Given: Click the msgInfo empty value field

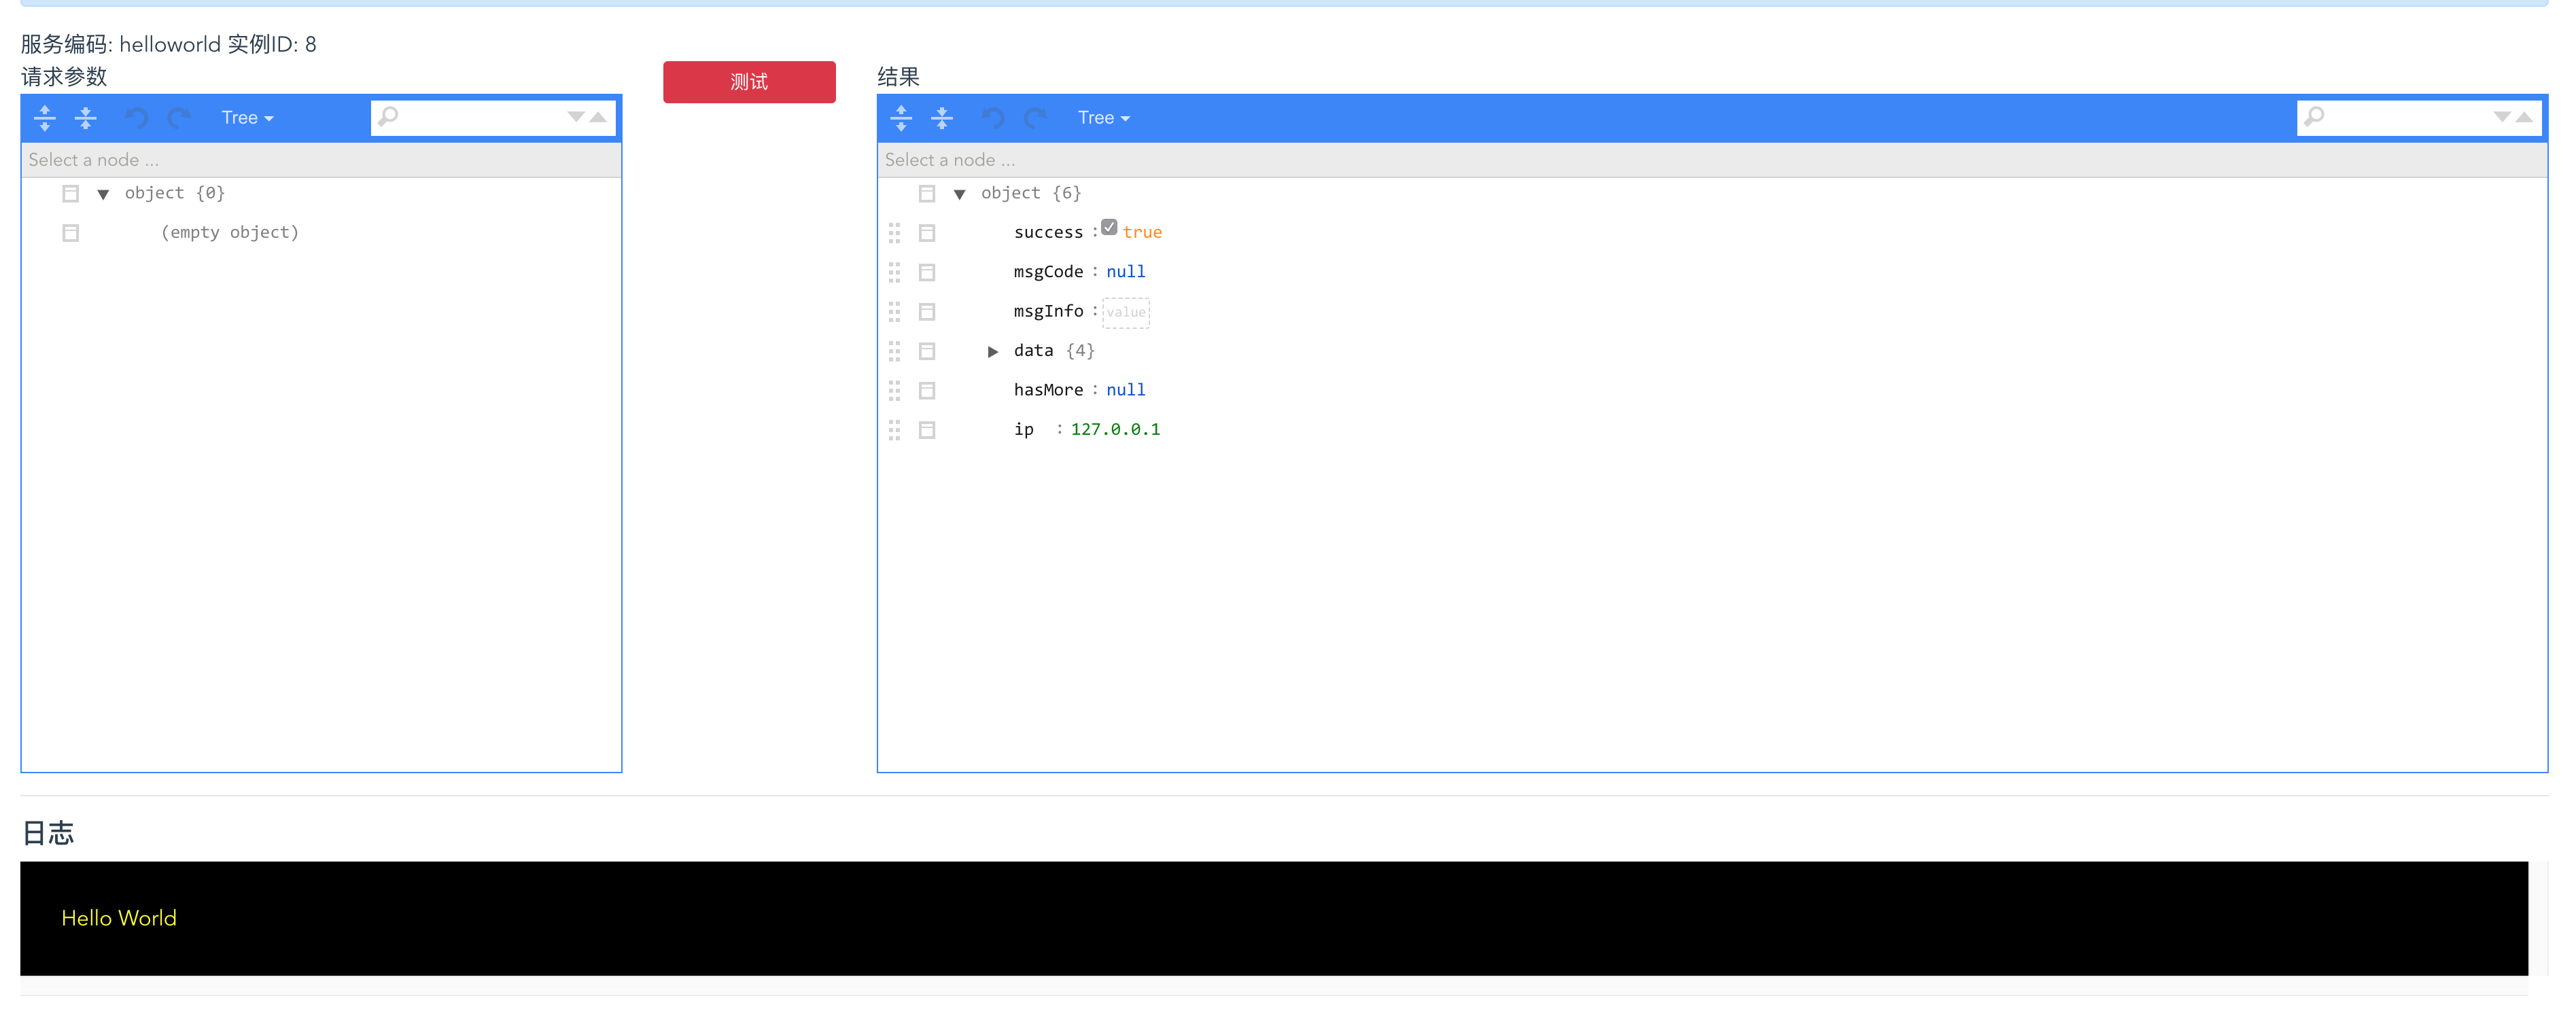Looking at the screenshot, I should pos(1126,312).
